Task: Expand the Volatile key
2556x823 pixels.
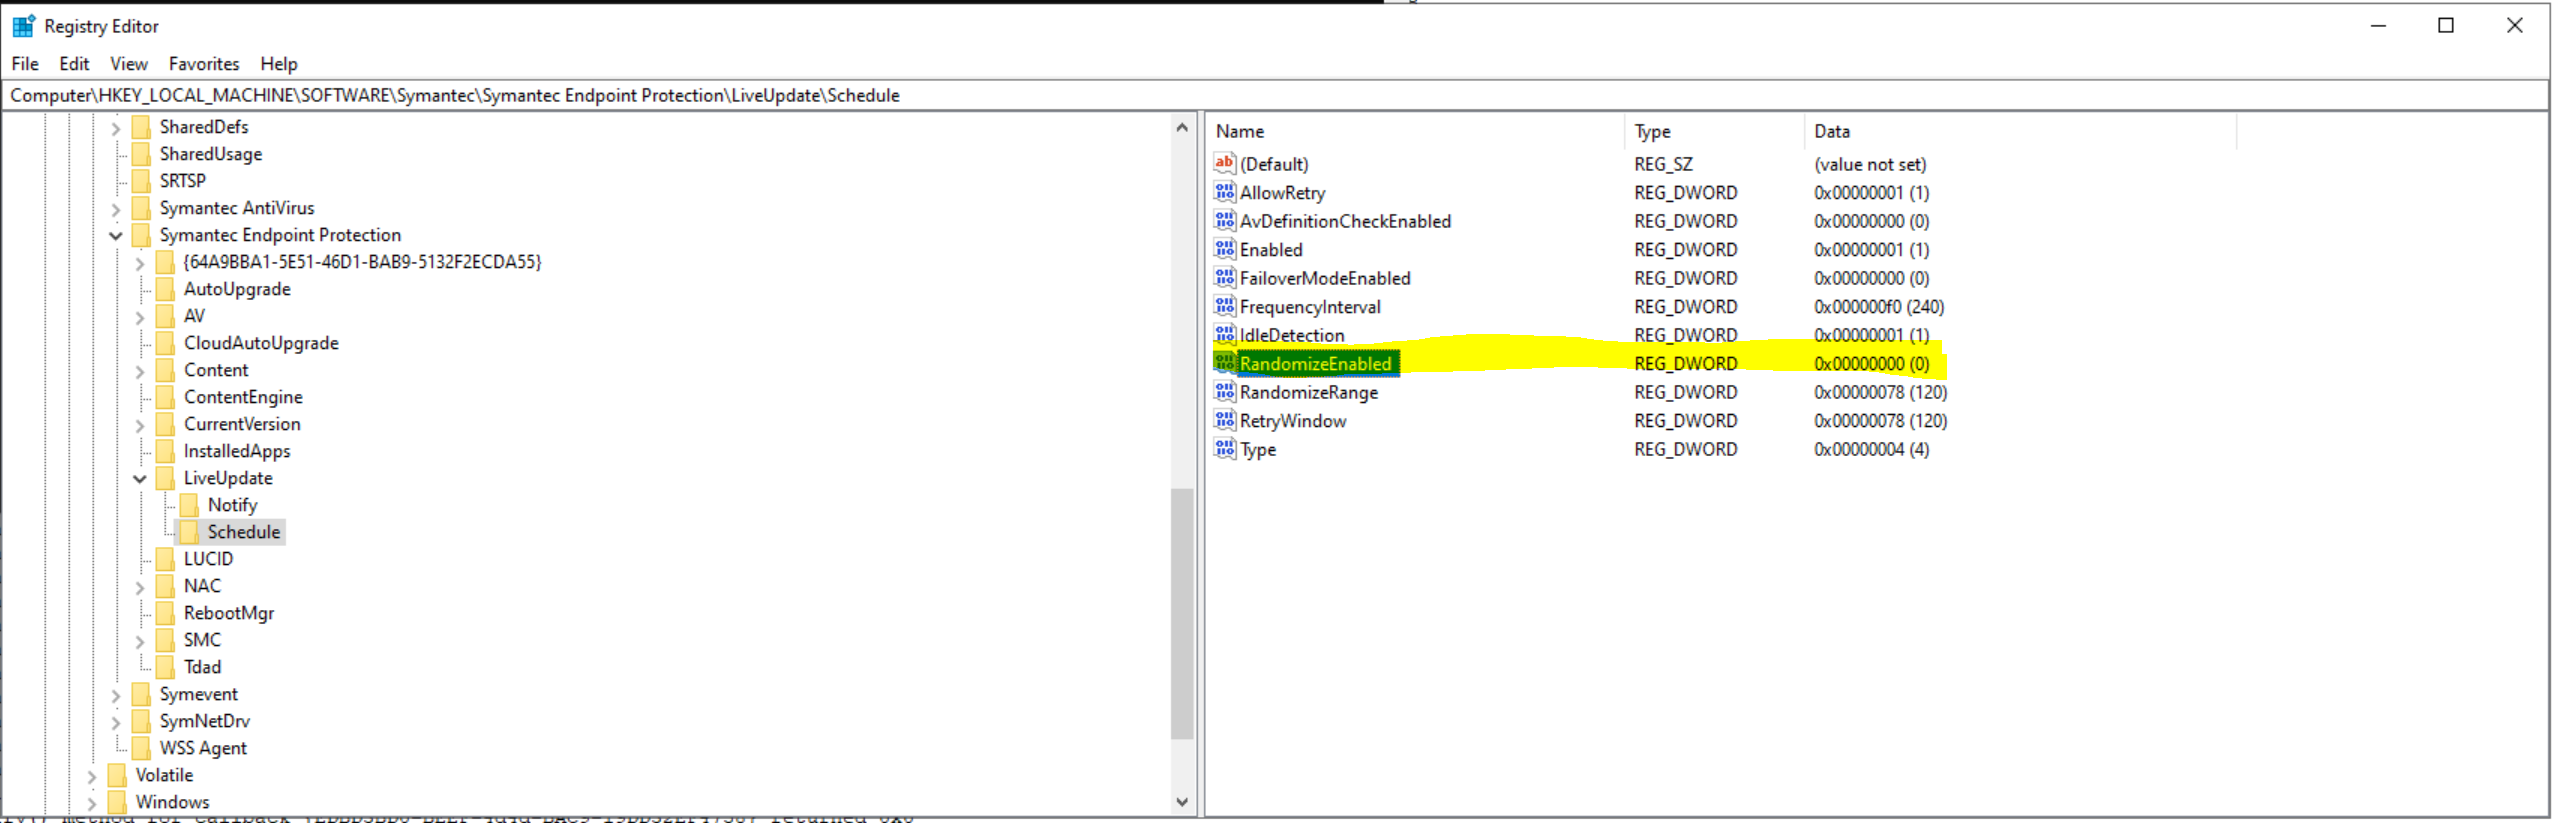Action: (92, 776)
